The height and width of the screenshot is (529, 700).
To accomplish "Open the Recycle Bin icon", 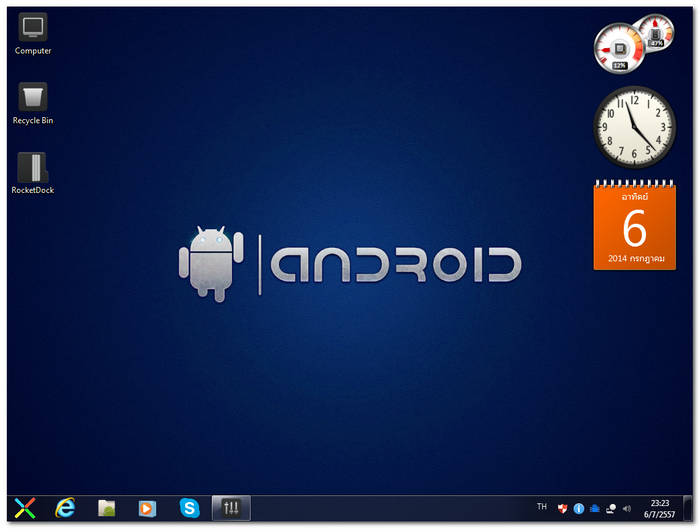I will (33, 104).
